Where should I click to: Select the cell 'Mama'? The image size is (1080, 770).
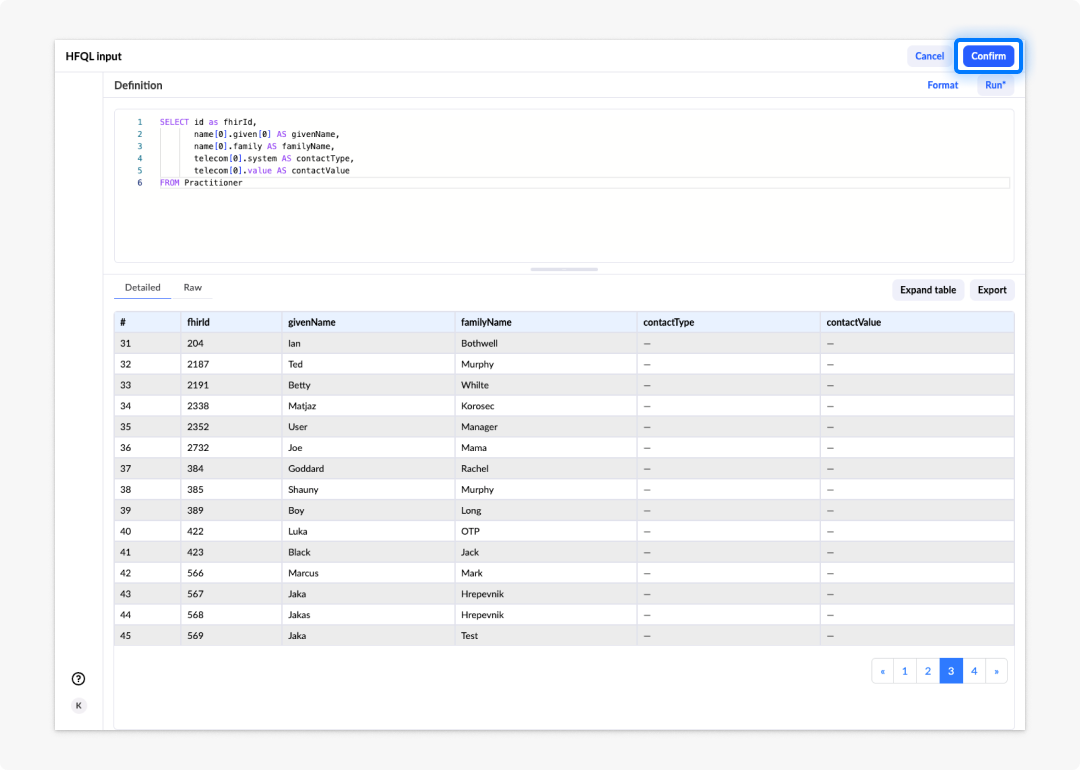[x=546, y=448]
